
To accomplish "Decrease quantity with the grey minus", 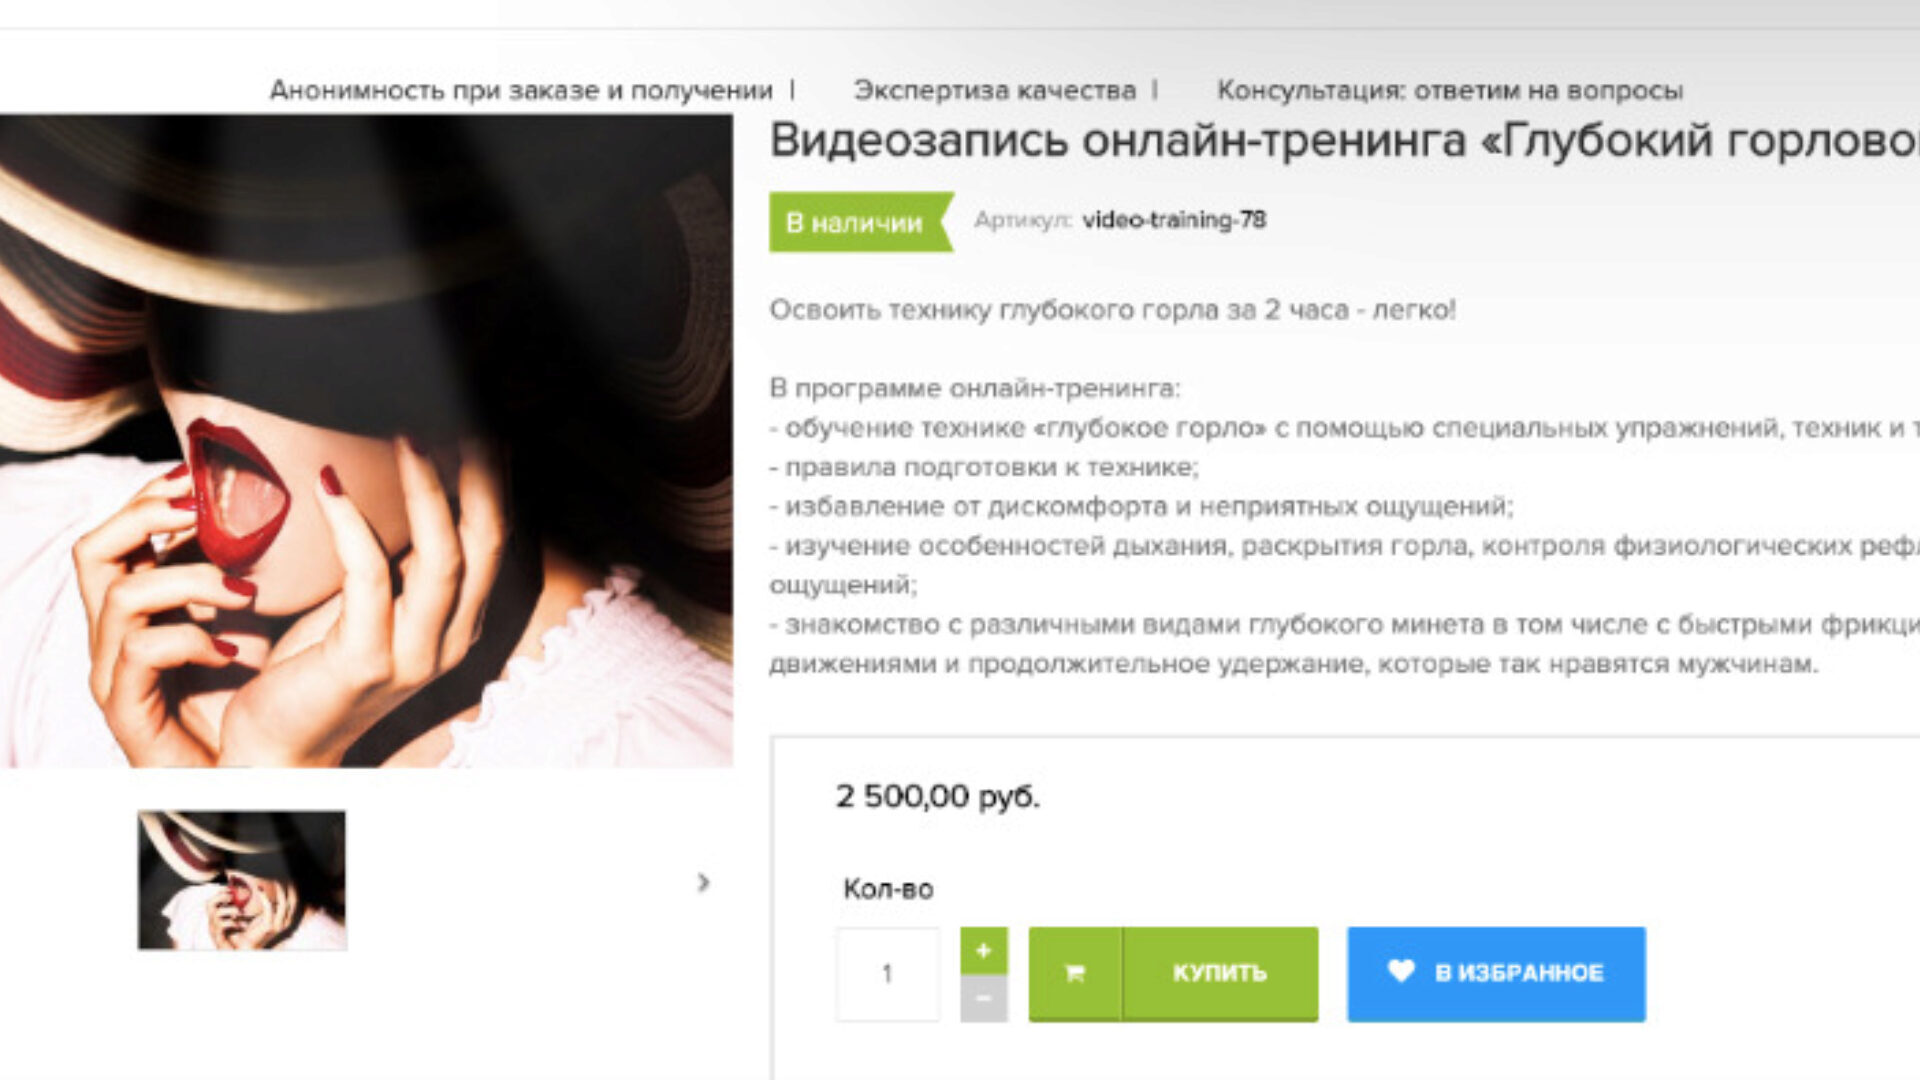I will coord(983,998).
